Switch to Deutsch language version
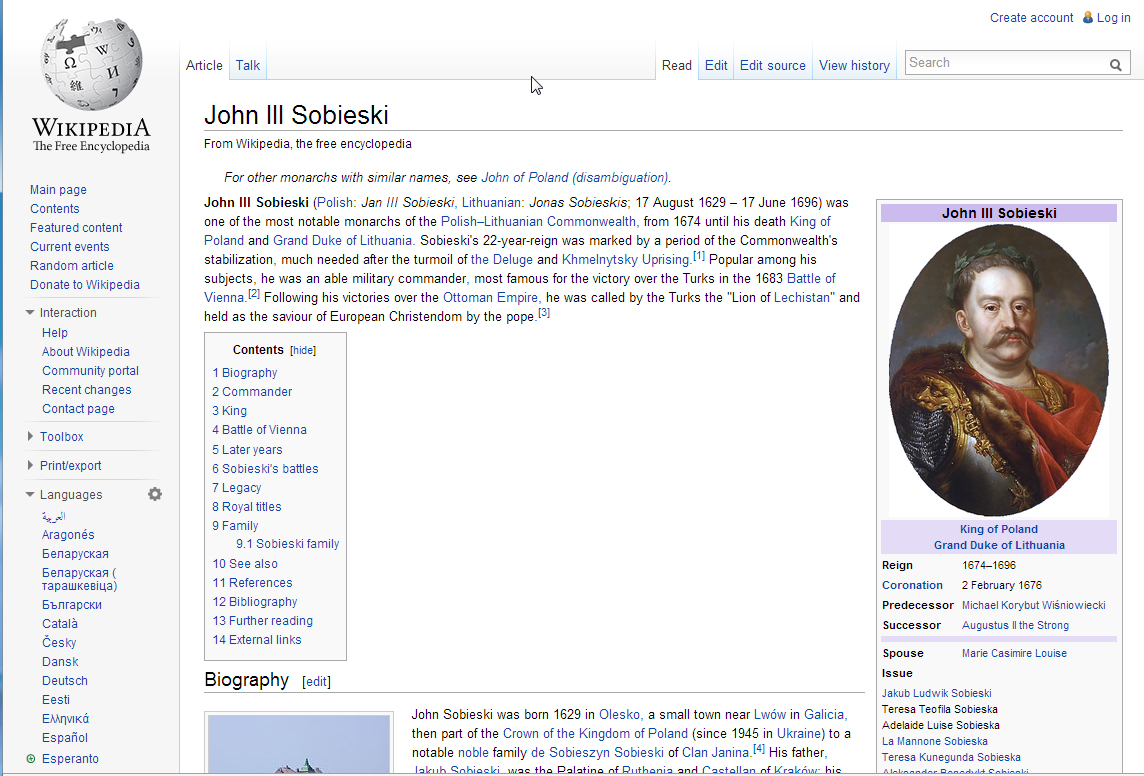This screenshot has height=776, width=1144. 65,680
